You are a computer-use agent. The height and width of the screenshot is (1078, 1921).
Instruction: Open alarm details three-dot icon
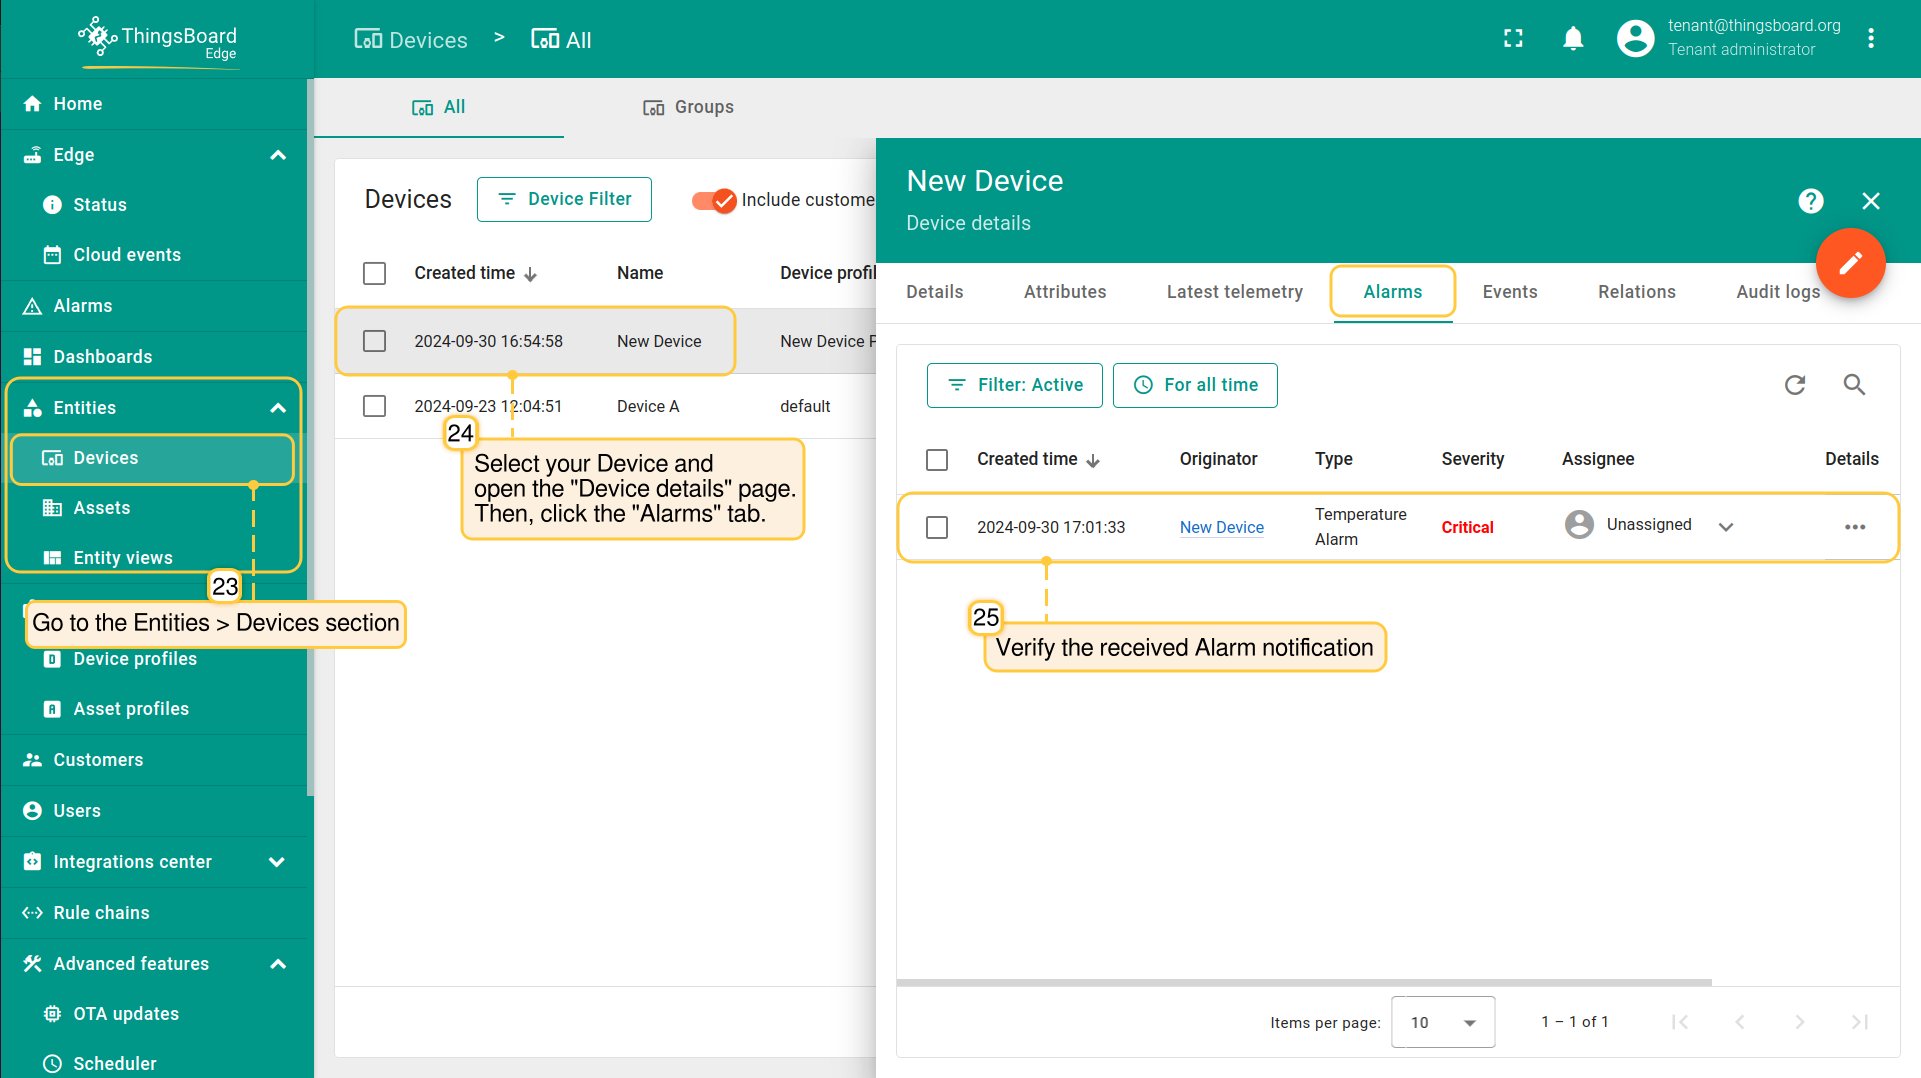pos(1855,527)
